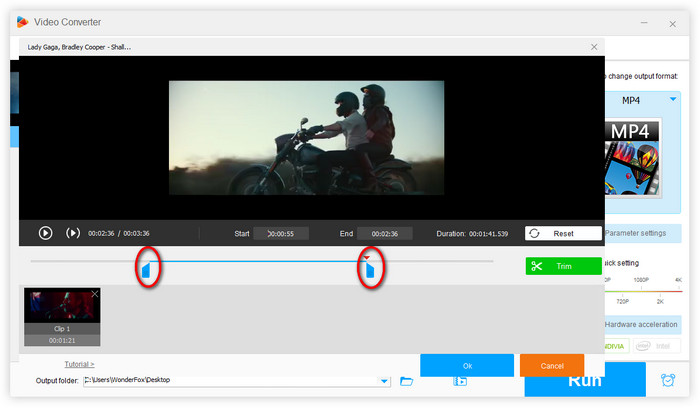This screenshot has width=700, height=408.
Task: Click the Intel acceleration badge
Action: (x=656, y=346)
